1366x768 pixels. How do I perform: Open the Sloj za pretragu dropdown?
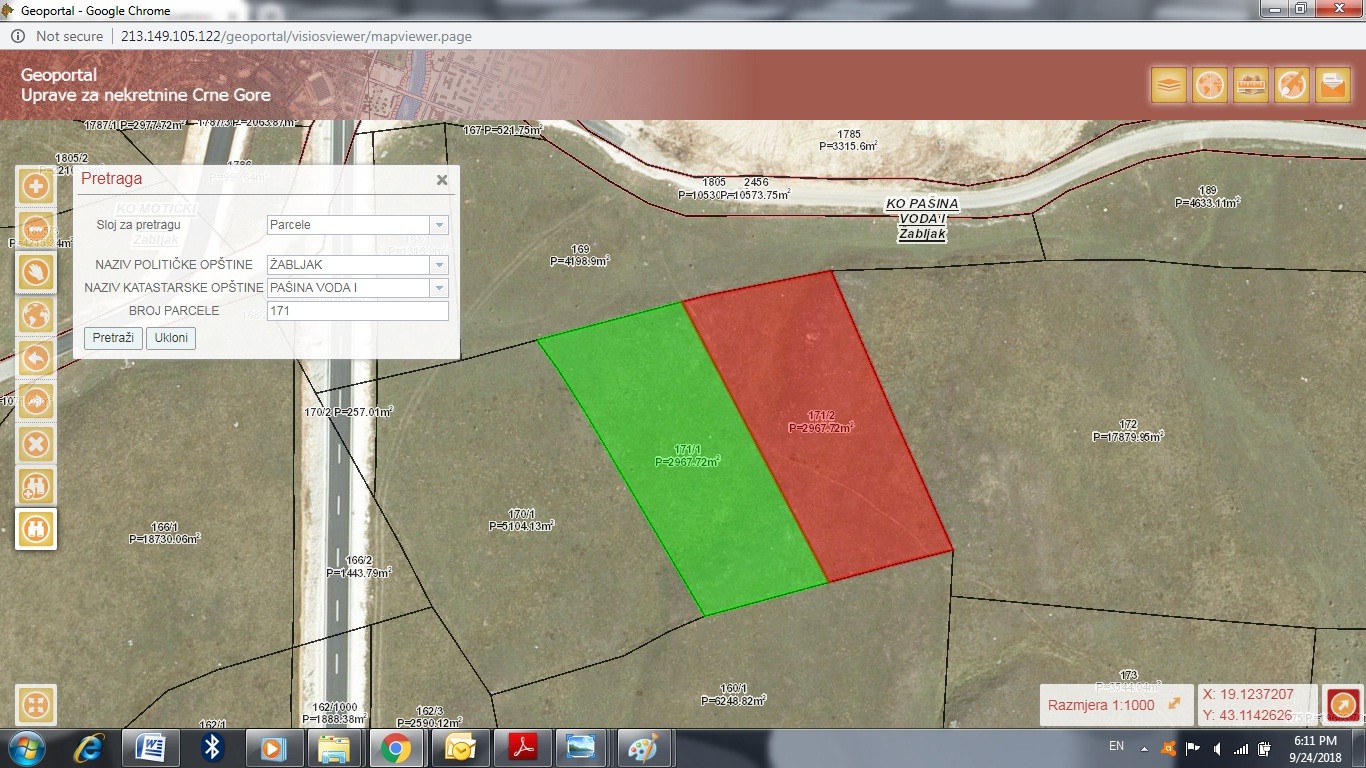point(438,225)
